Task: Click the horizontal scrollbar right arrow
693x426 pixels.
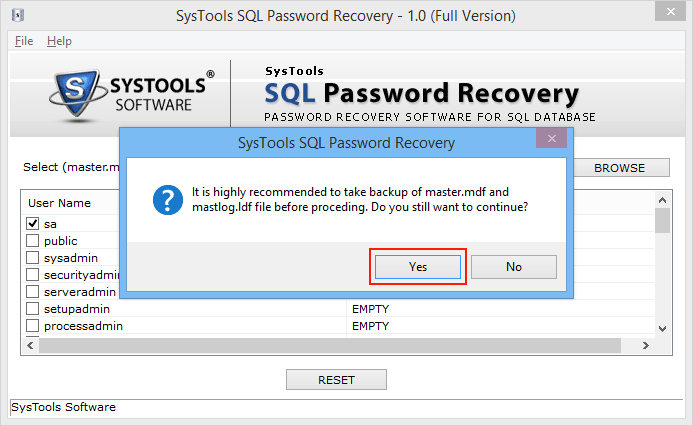Action: click(646, 346)
